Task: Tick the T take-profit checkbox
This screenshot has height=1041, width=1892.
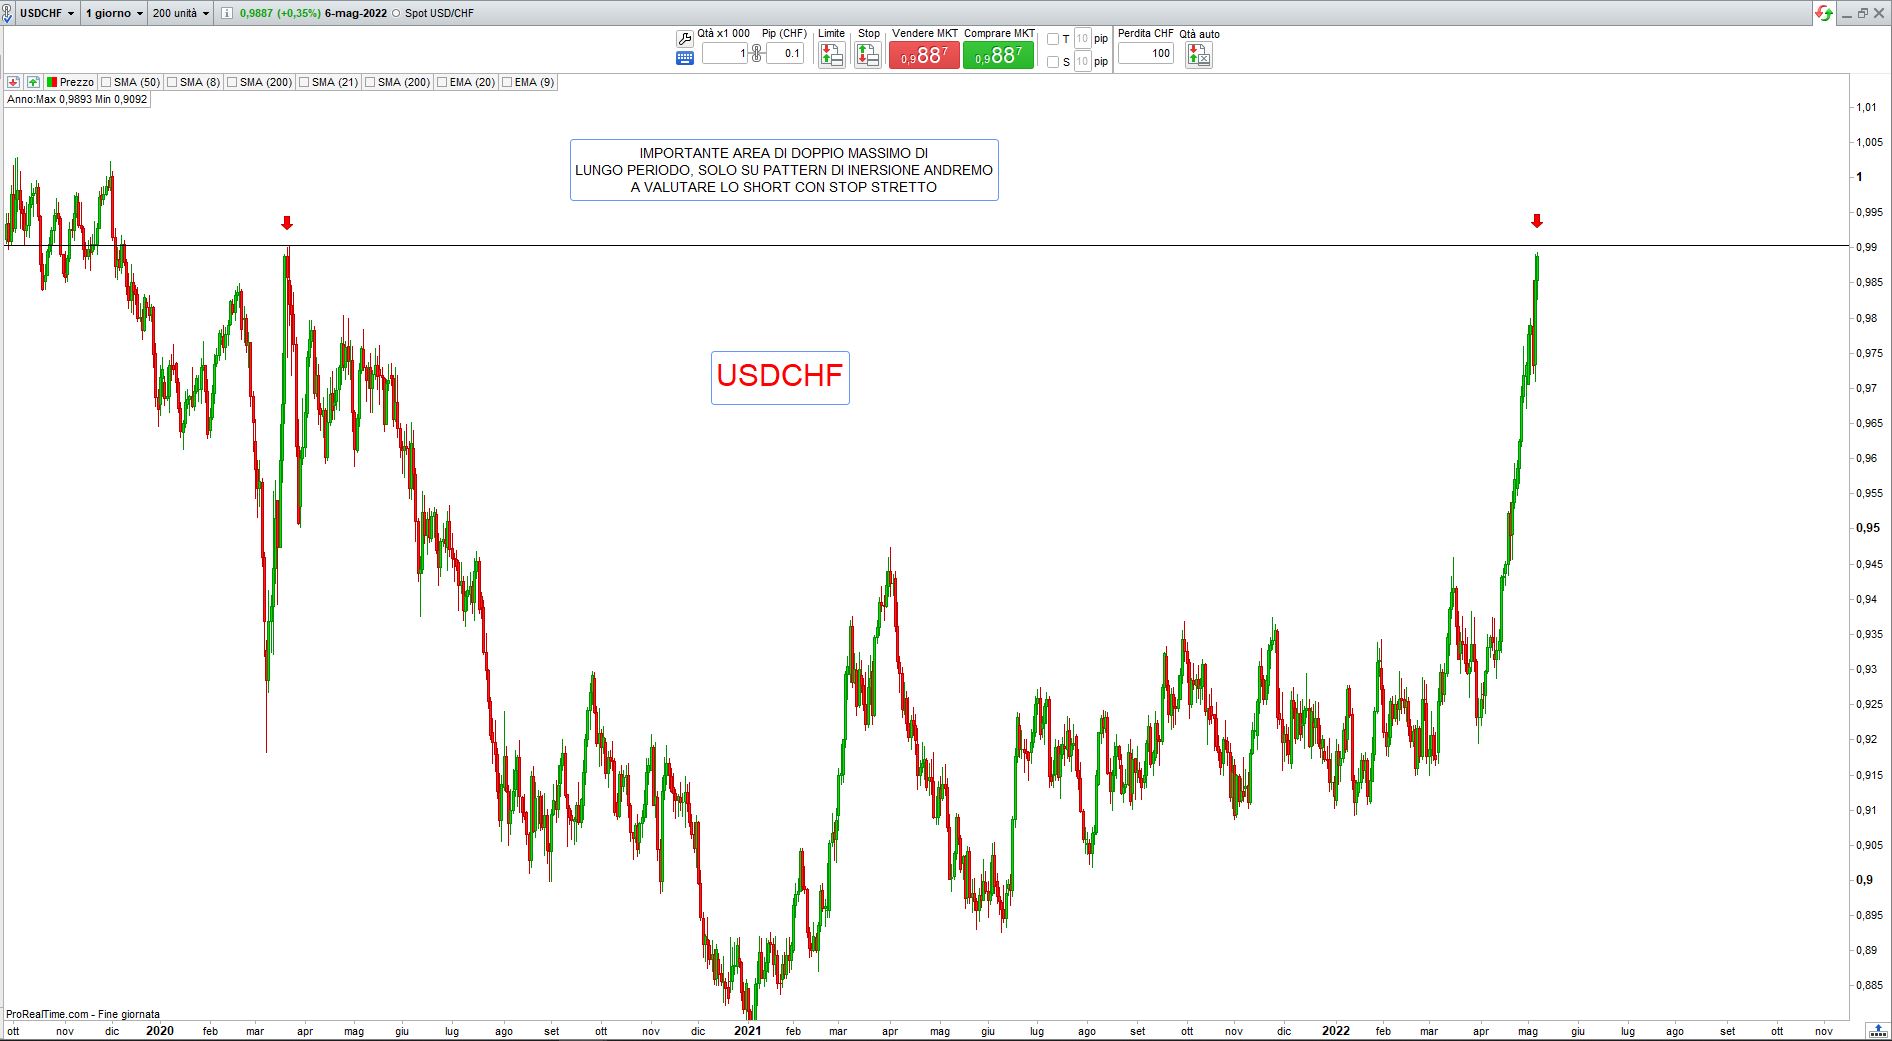Action: 1052,39
